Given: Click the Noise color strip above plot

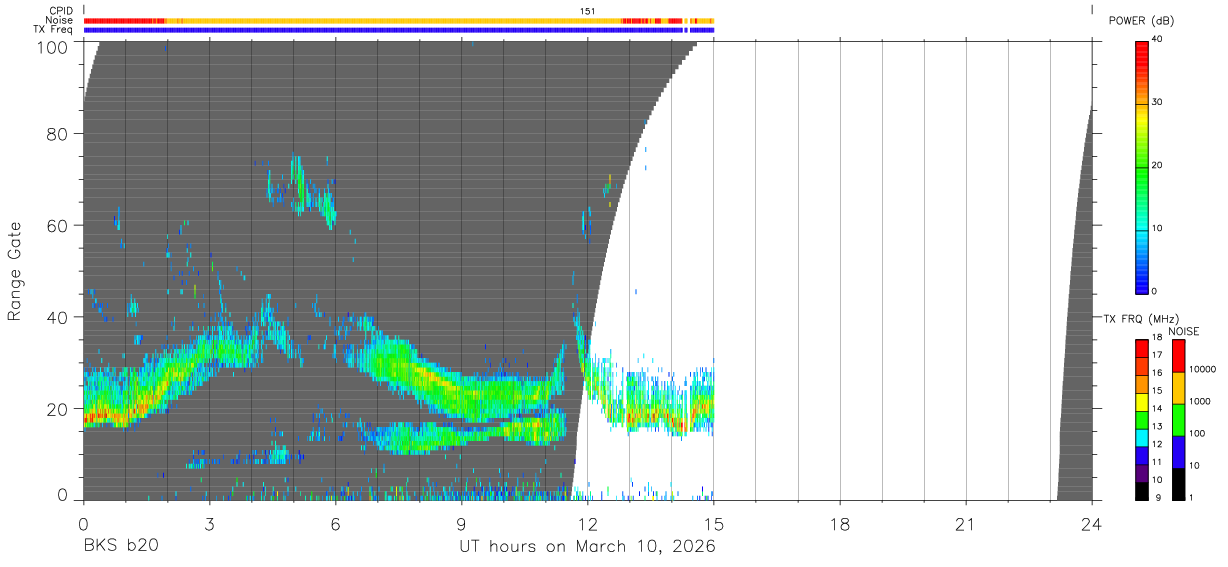Looking at the screenshot, I should tap(398, 20).
